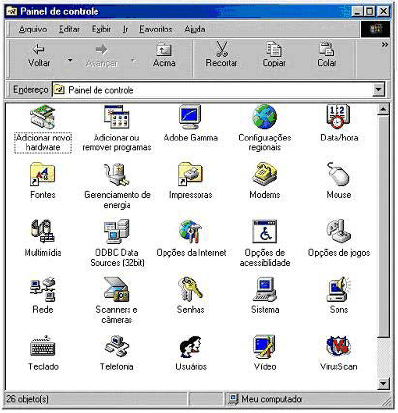Image resolution: width=398 pixels, height=413 pixels.
Task: Select the Usuários icon
Action: [190, 346]
